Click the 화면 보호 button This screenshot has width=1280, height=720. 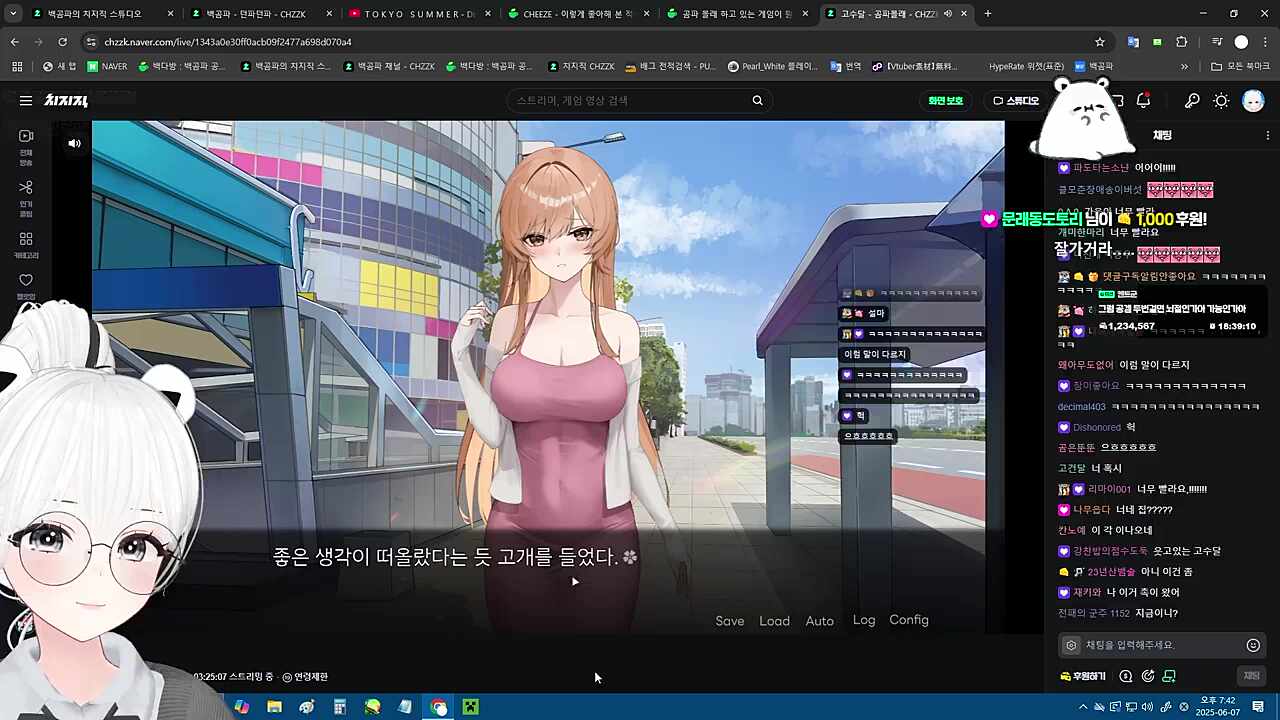coord(945,100)
